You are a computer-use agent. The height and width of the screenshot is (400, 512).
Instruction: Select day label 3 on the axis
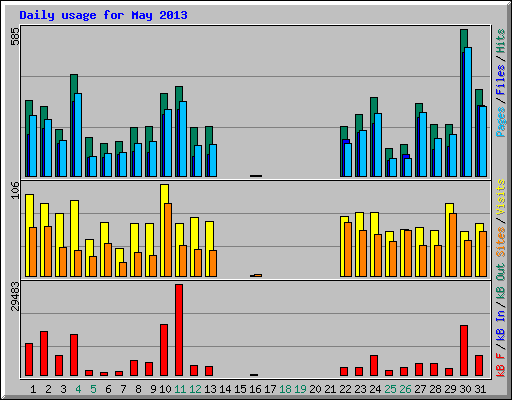coord(63,389)
